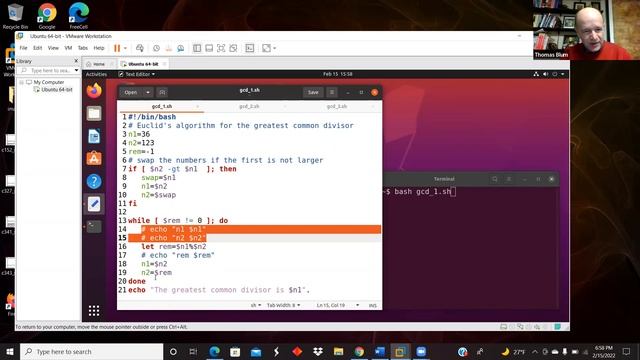Click the Windows taskbar search box
640x360 pixels.
click(x=91, y=351)
